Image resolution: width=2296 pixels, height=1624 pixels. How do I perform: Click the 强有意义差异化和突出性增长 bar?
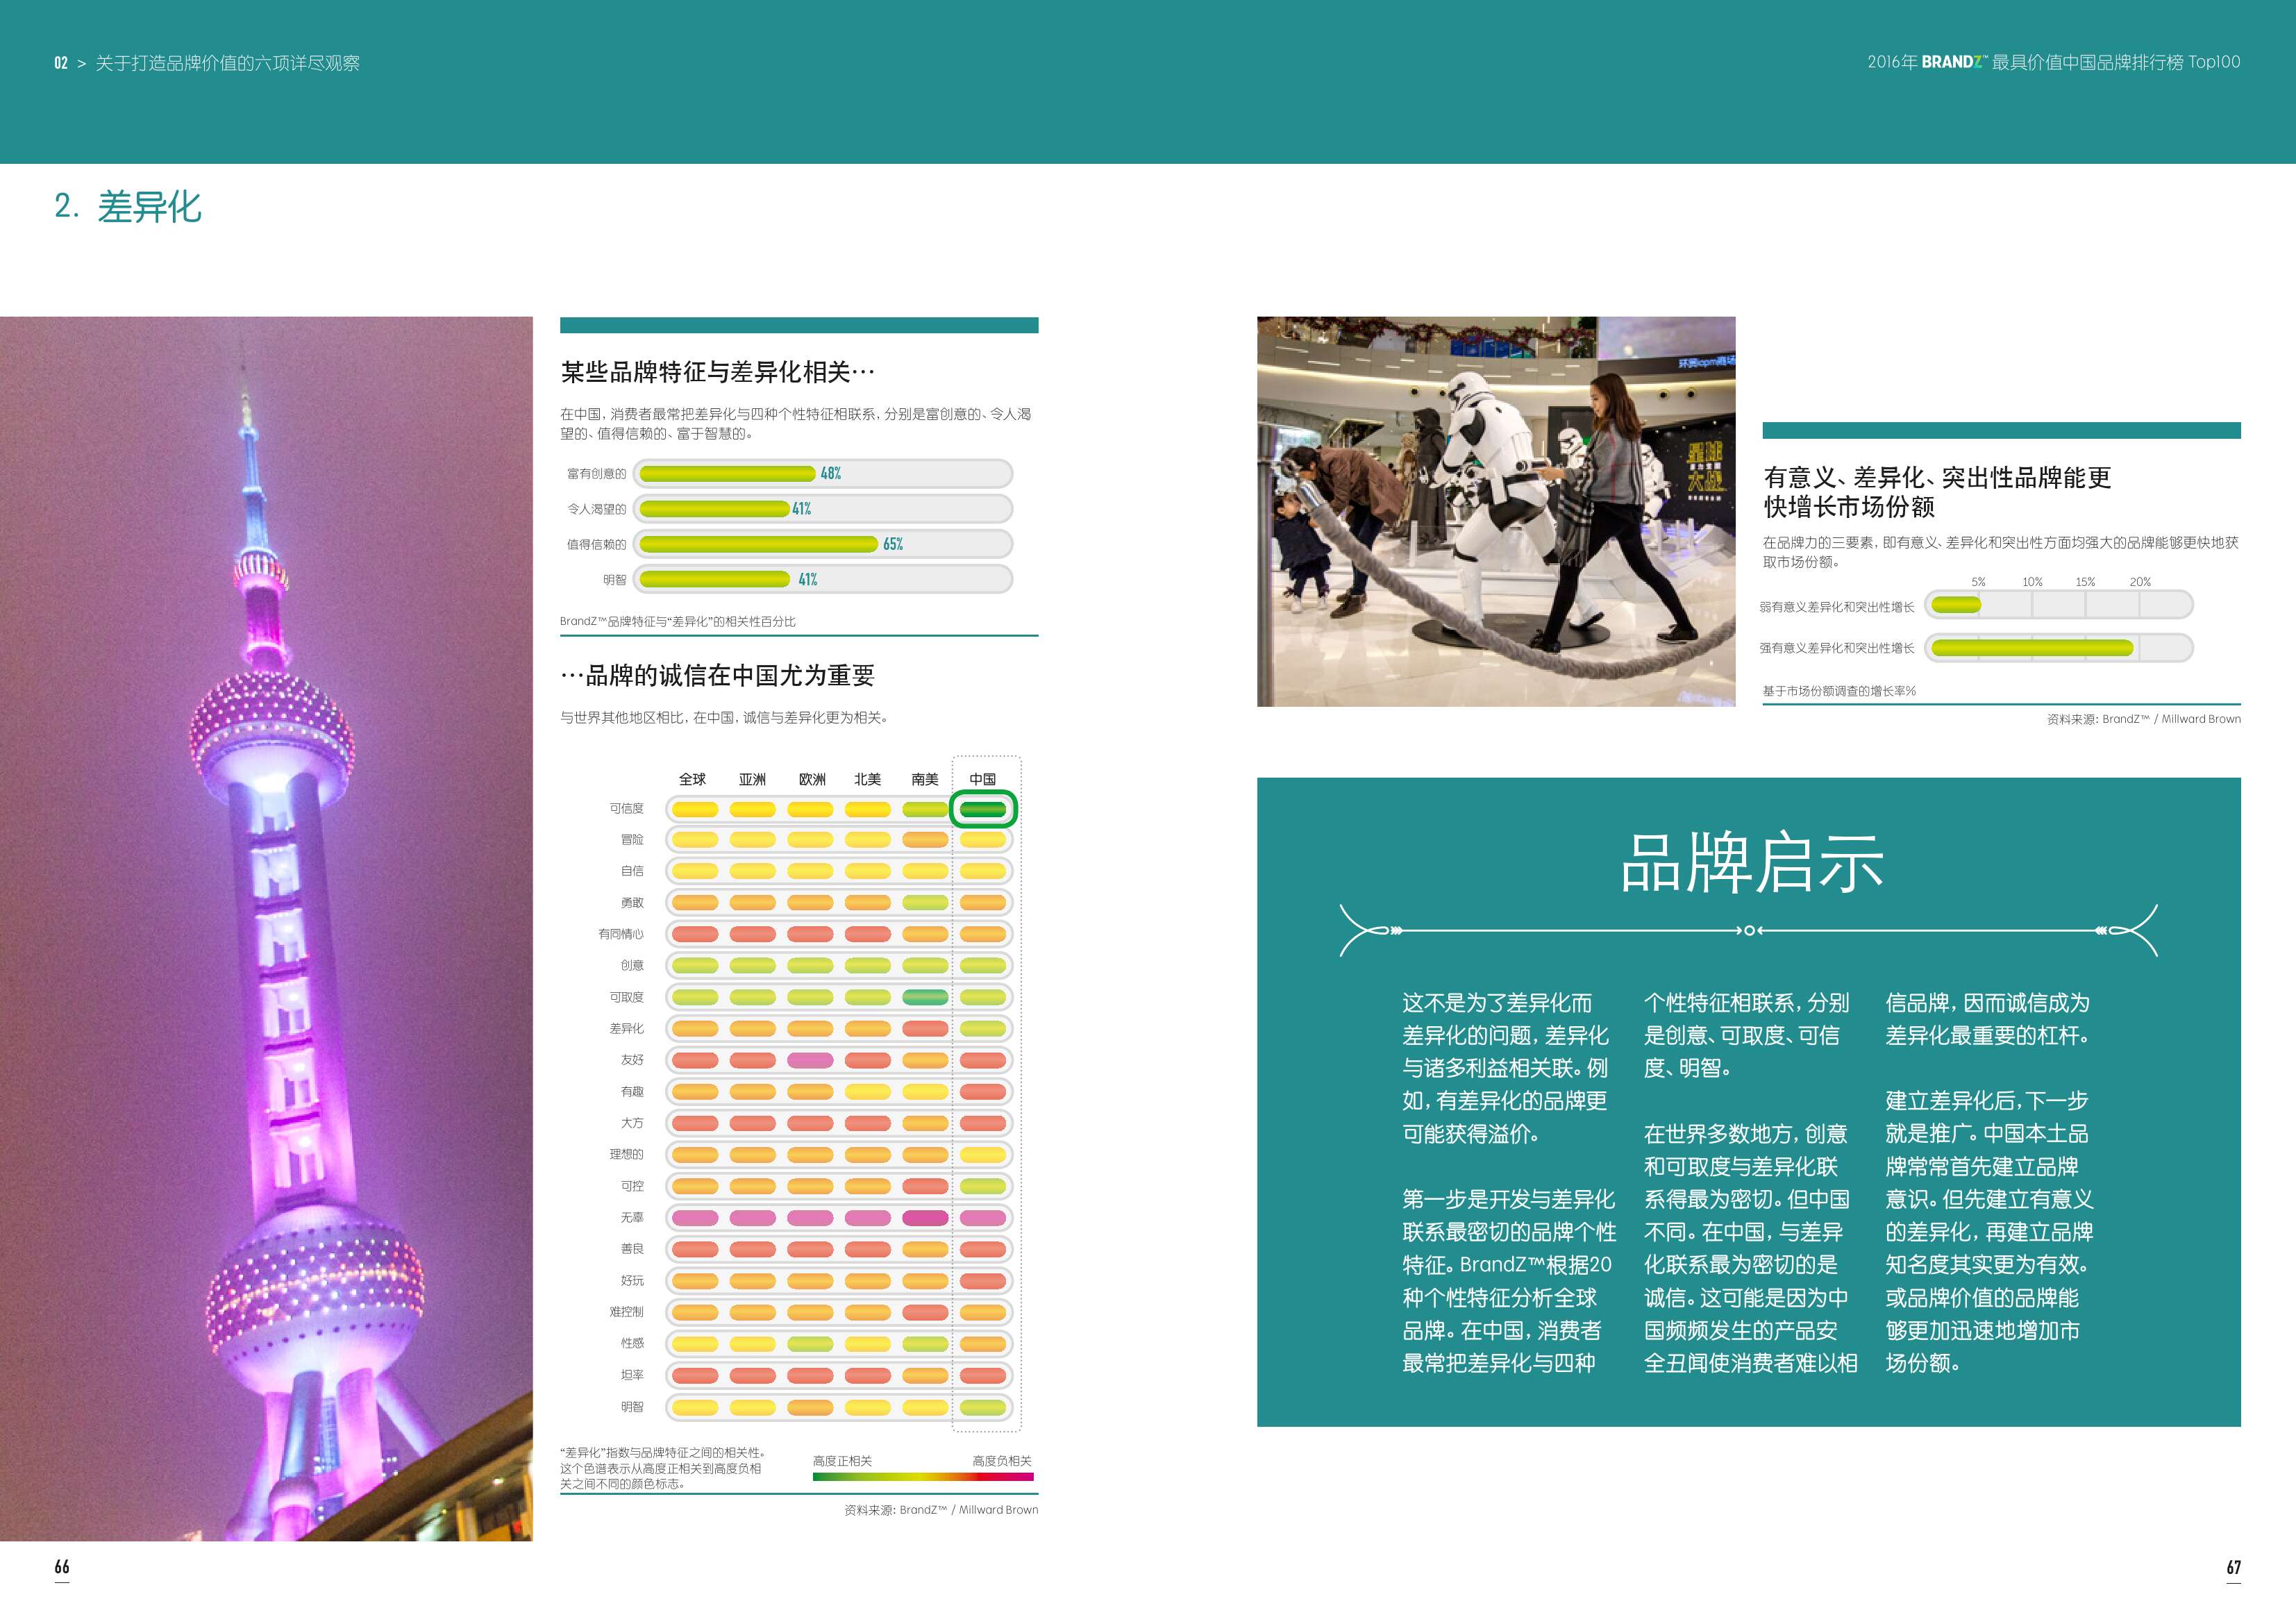coord(2059,648)
